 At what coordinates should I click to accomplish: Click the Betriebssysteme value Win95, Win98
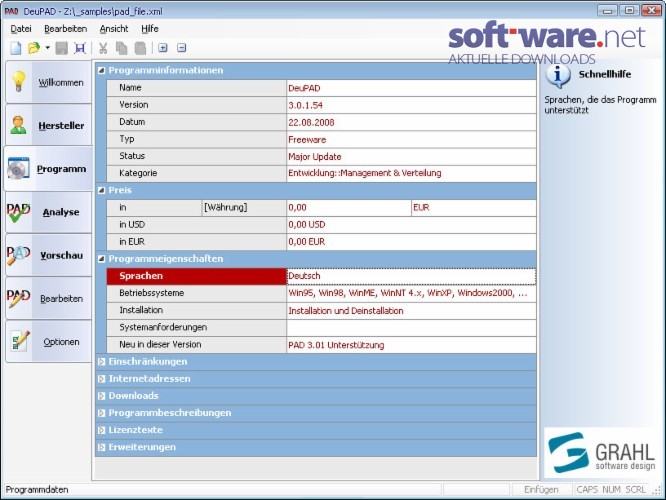point(411,293)
